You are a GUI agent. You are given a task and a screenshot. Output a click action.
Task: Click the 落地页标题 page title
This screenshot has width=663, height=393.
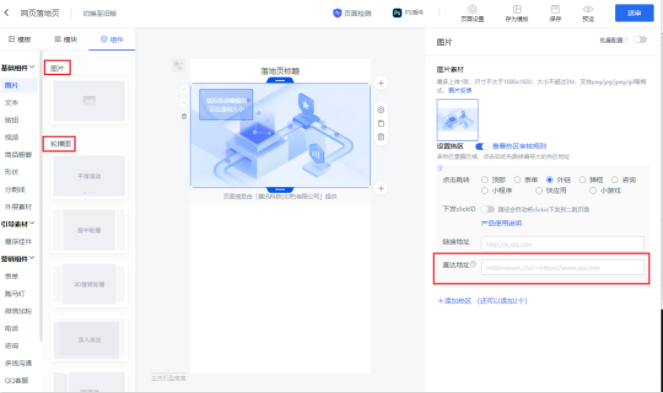click(280, 71)
